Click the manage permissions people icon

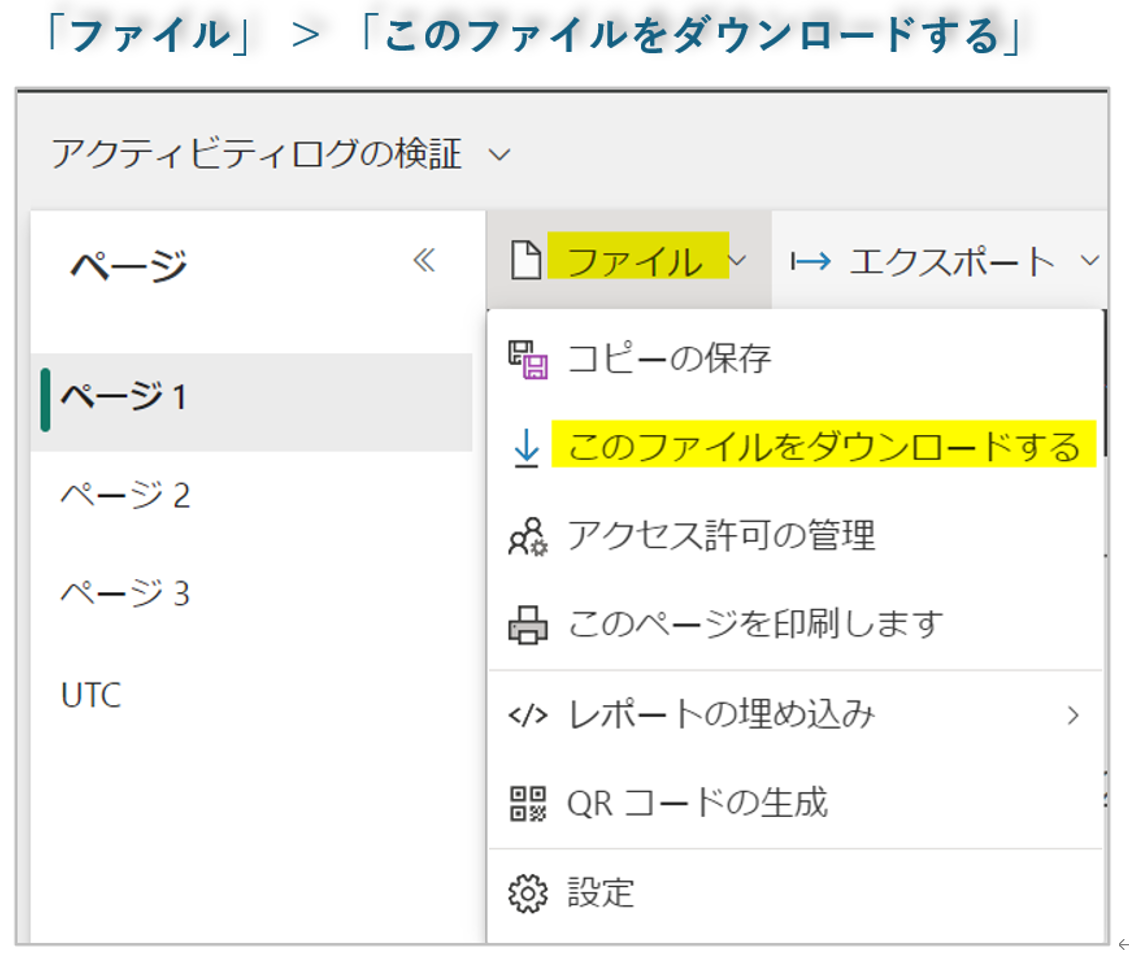[x=528, y=536]
